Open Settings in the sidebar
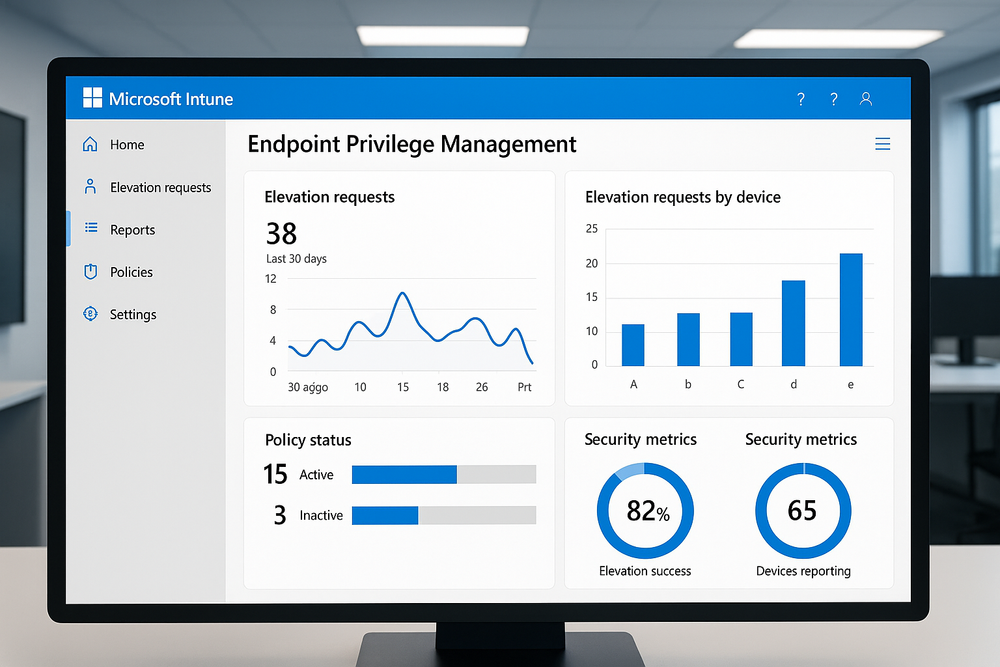 pyautogui.click(x=133, y=314)
